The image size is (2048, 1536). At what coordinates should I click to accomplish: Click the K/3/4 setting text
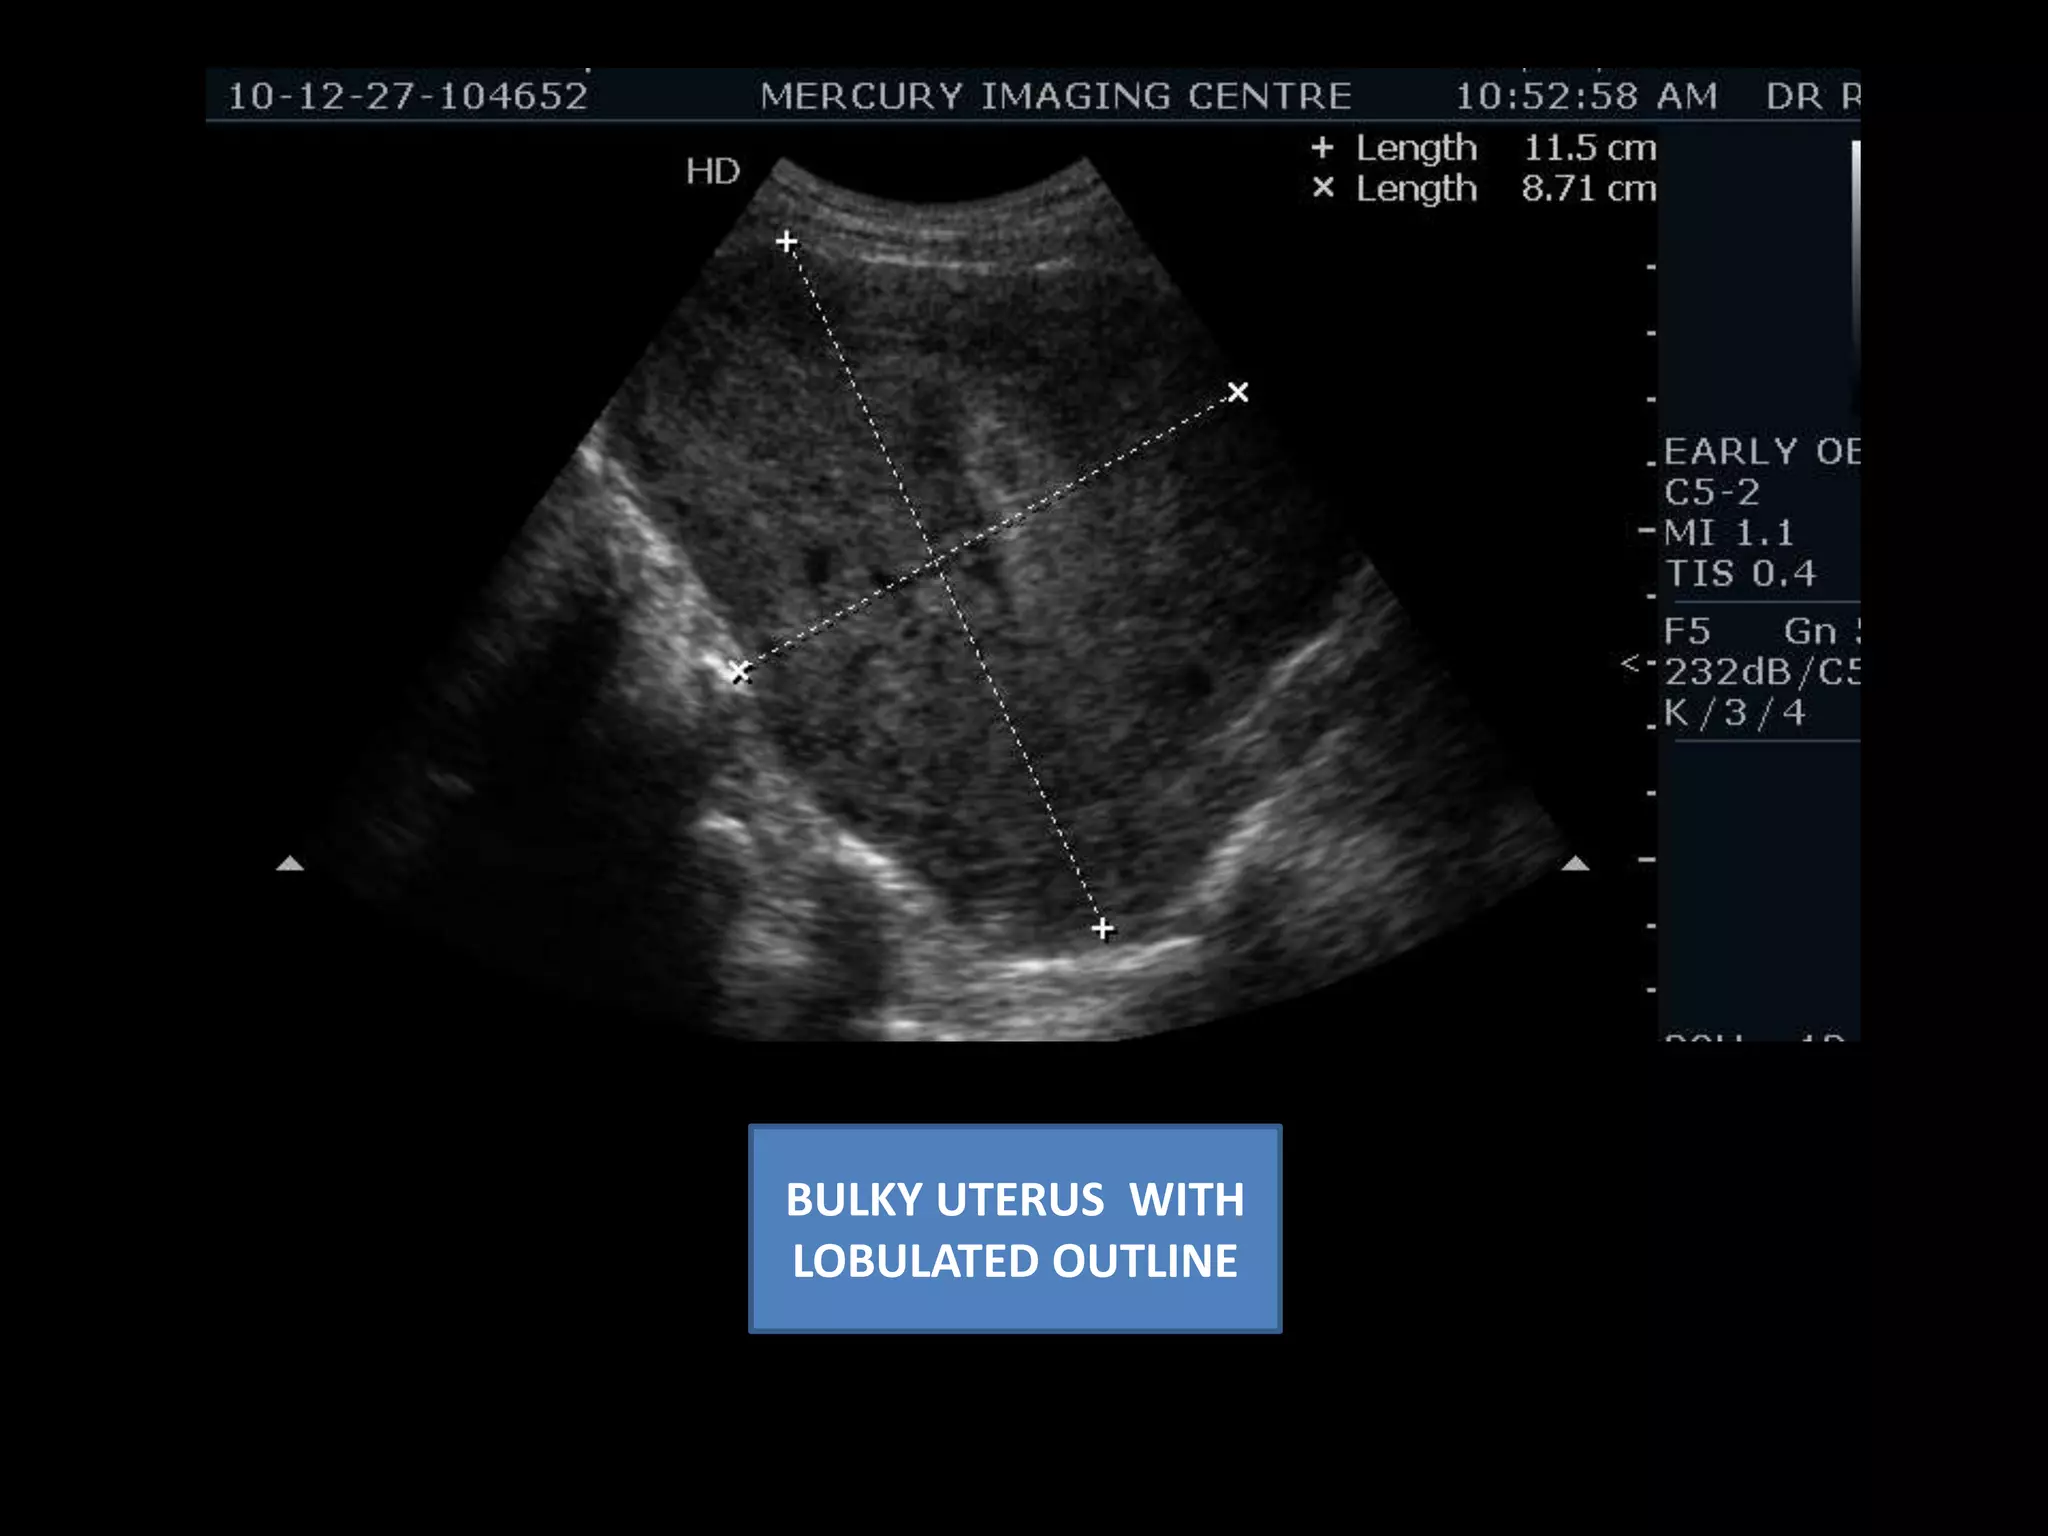click(1734, 713)
